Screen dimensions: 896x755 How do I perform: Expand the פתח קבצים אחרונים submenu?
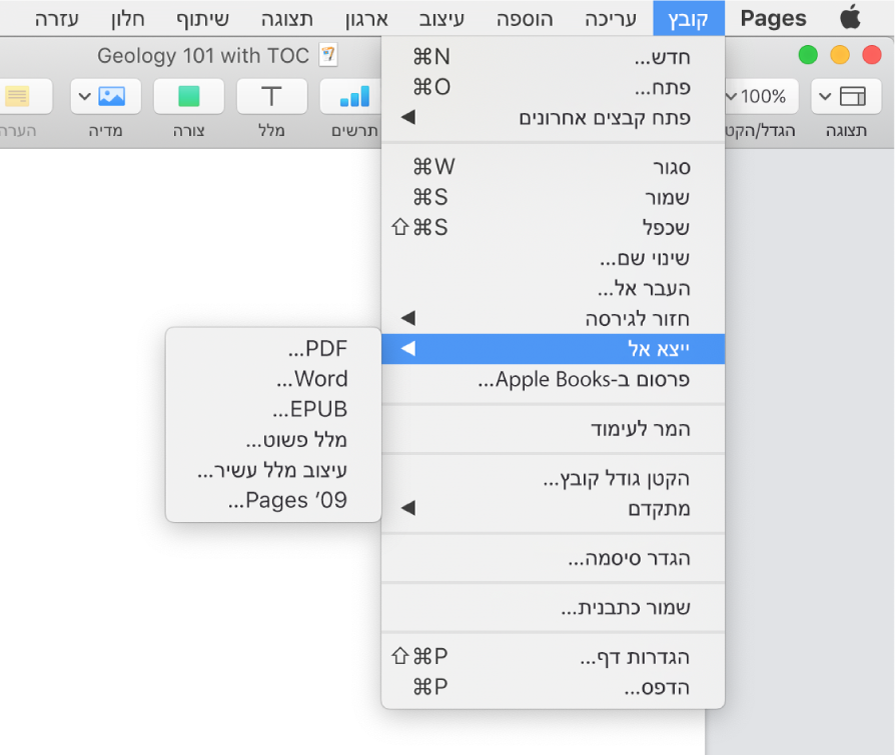tap(553, 117)
